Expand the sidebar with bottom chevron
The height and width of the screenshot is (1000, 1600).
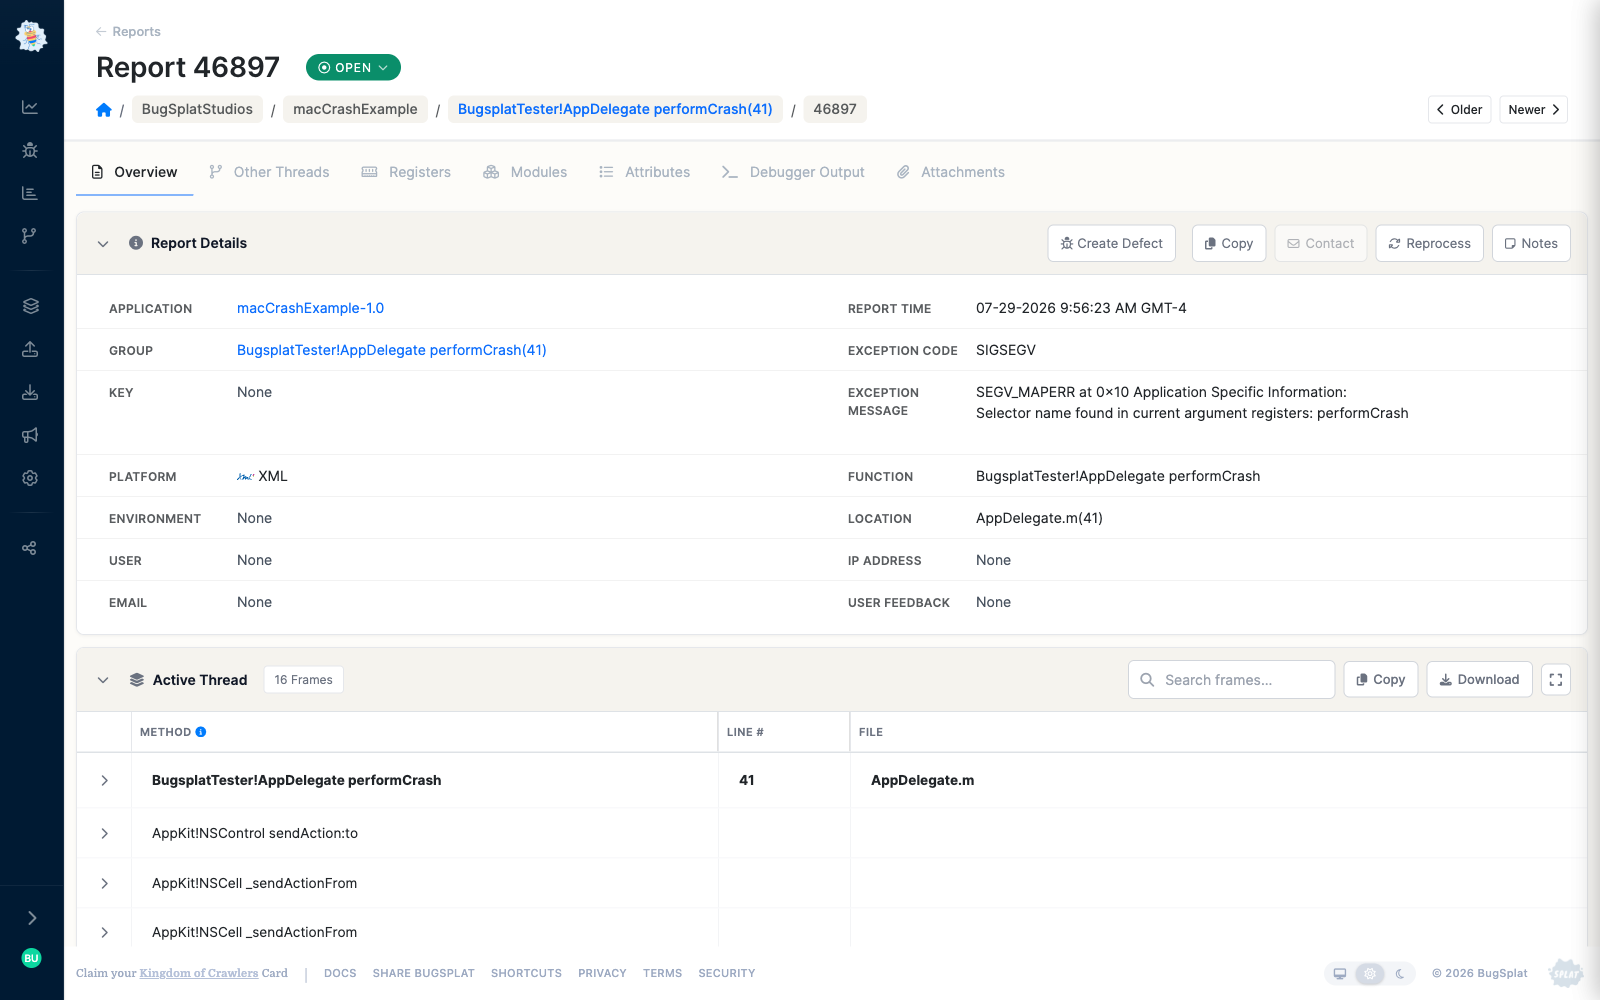(x=32, y=918)
